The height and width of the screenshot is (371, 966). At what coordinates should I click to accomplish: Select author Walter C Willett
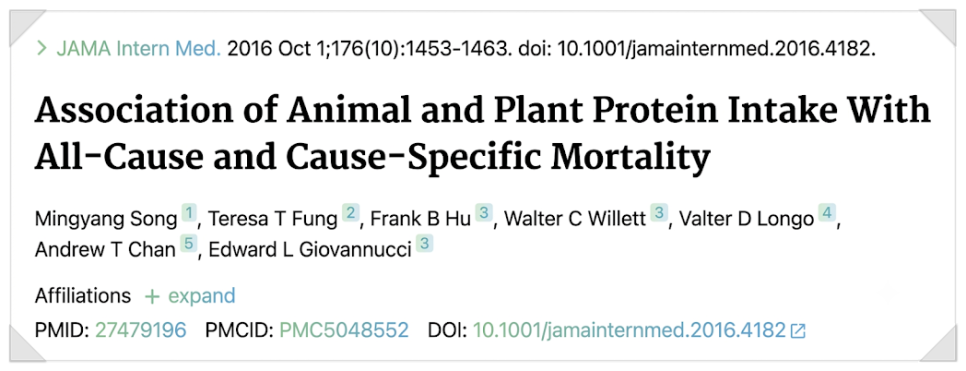574,219
